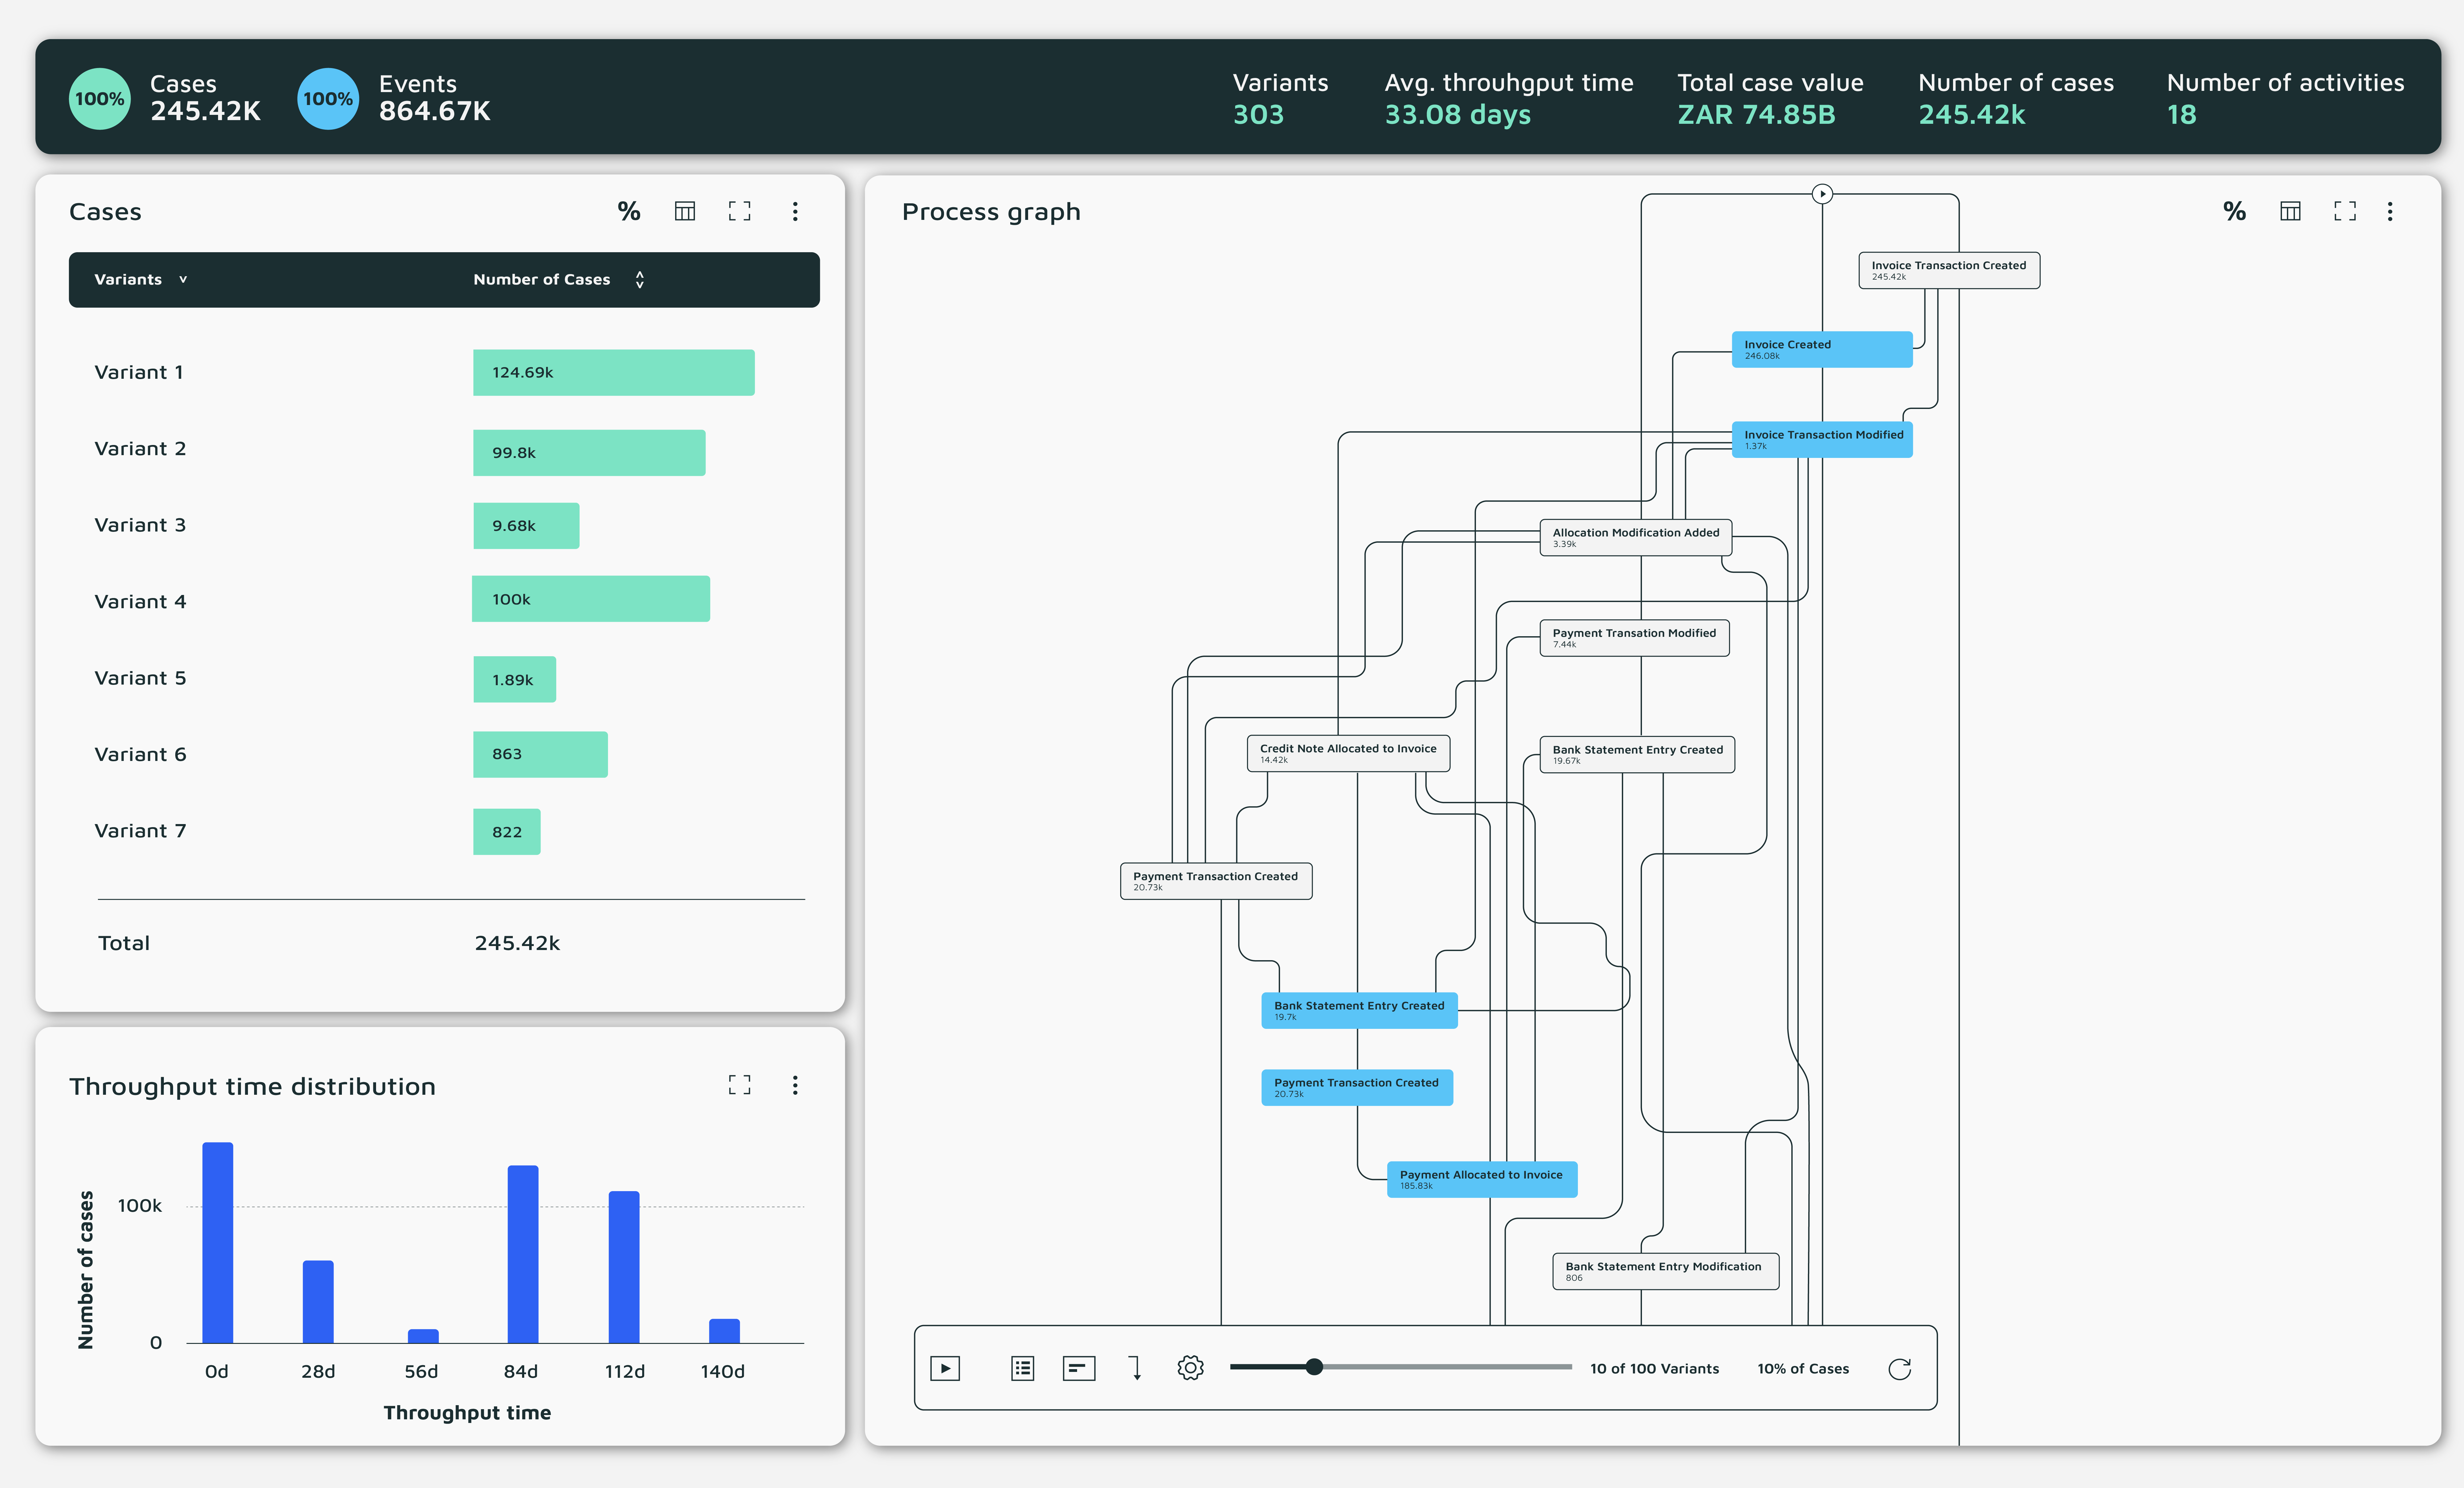Image resolution: width=2464 pixels, height=1488 pixels.
Task: Open Throughput time distribution options menu
Action: [795, 1085]
